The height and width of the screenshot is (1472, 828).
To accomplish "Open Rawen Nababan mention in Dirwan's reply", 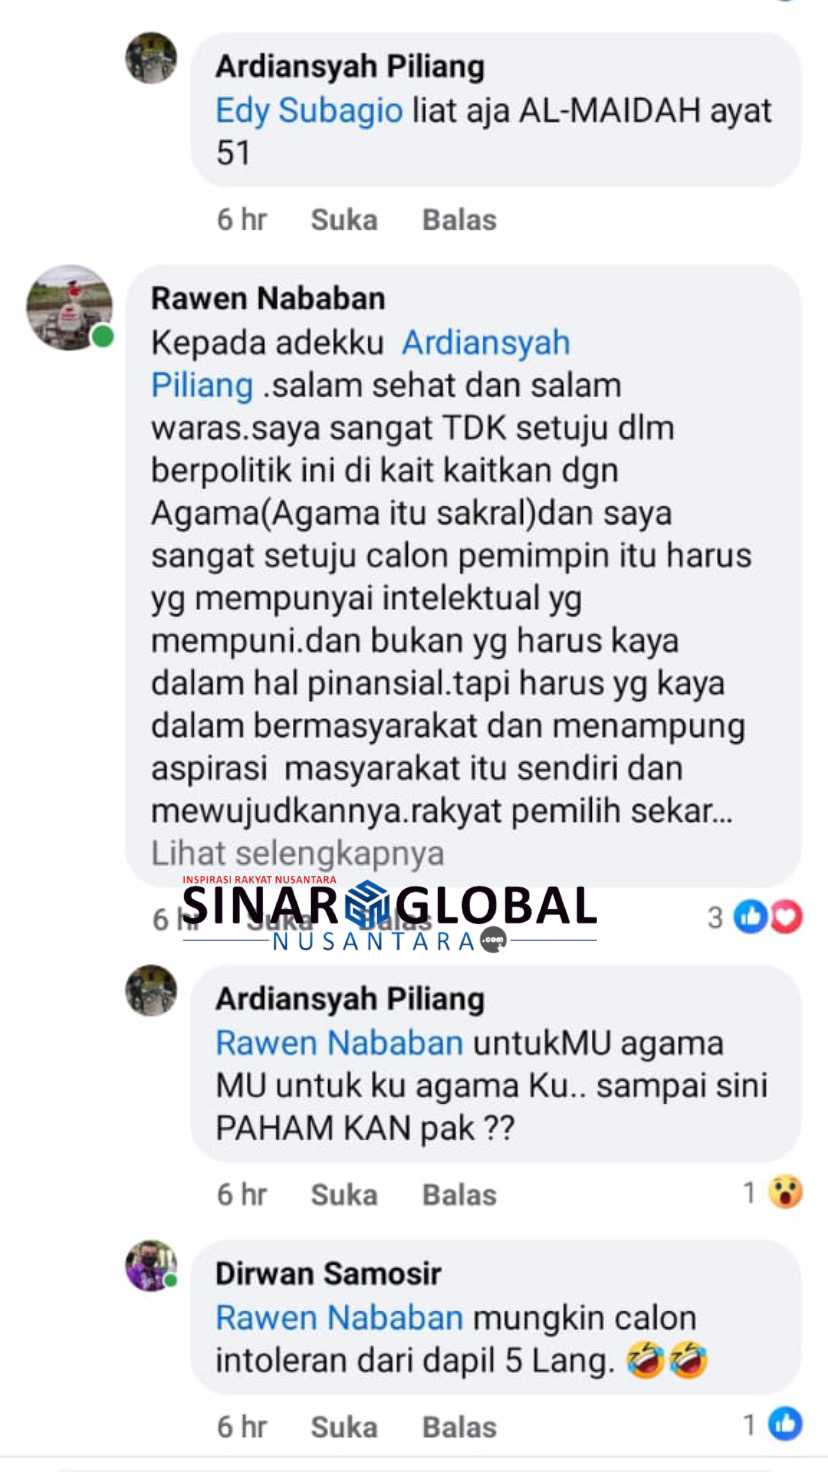I will [340, 1318].
